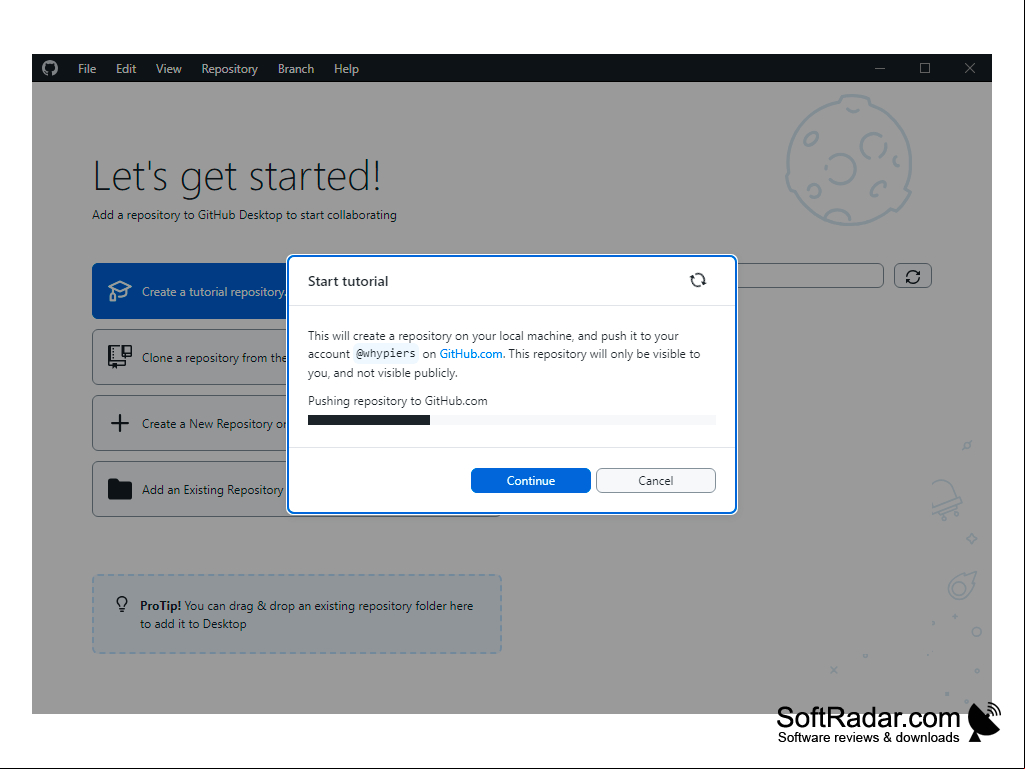The width and height of the screenshot is (1025, 769).
Task: Open the View menu
Action: [169, 69]
